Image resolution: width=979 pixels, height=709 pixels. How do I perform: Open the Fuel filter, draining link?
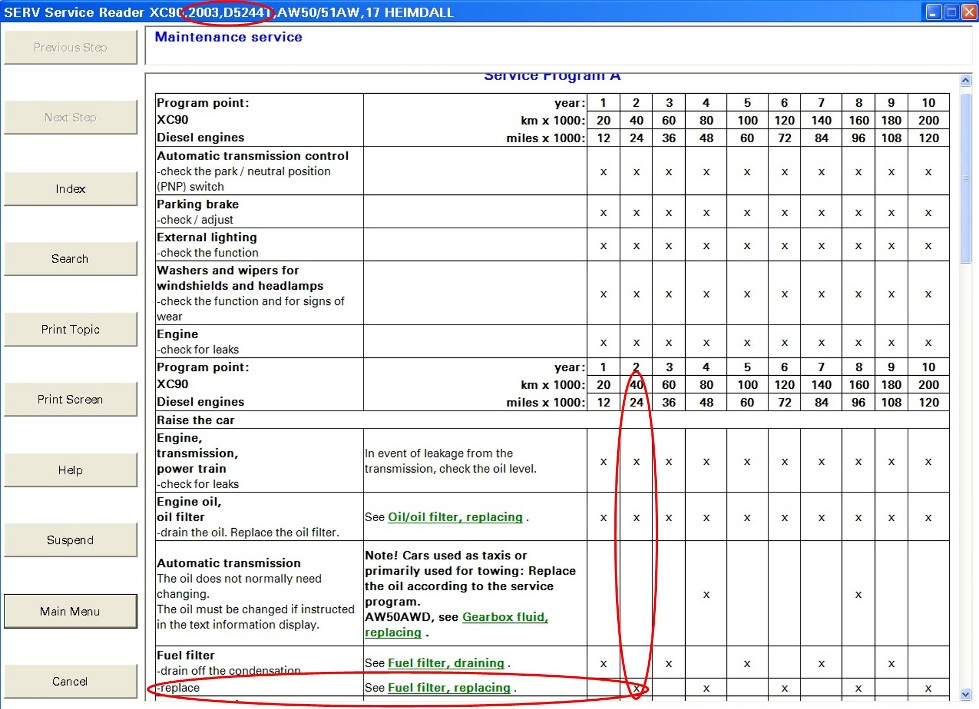(x=446, y=663)
